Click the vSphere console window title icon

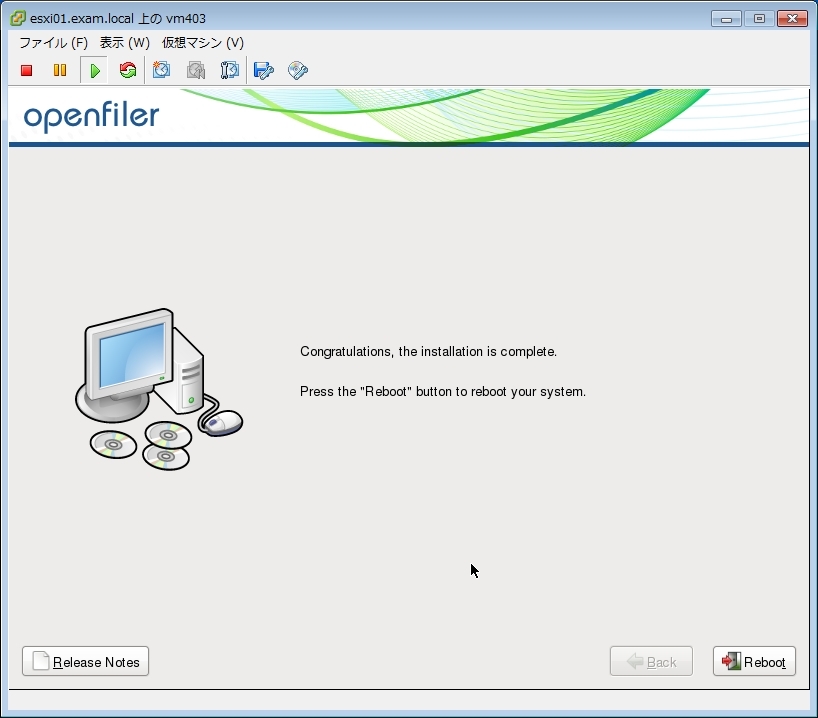(x=18, y=18)
